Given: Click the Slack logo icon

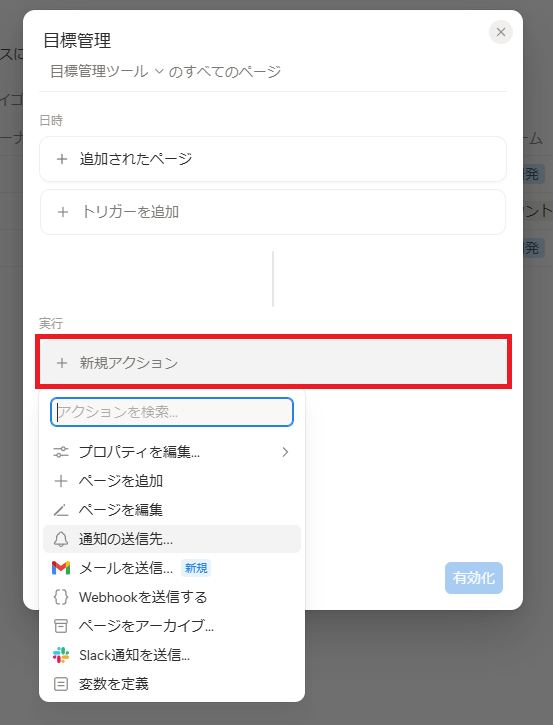Looking at the screenshot, I should pyautogui.click(x=61, y=655).
